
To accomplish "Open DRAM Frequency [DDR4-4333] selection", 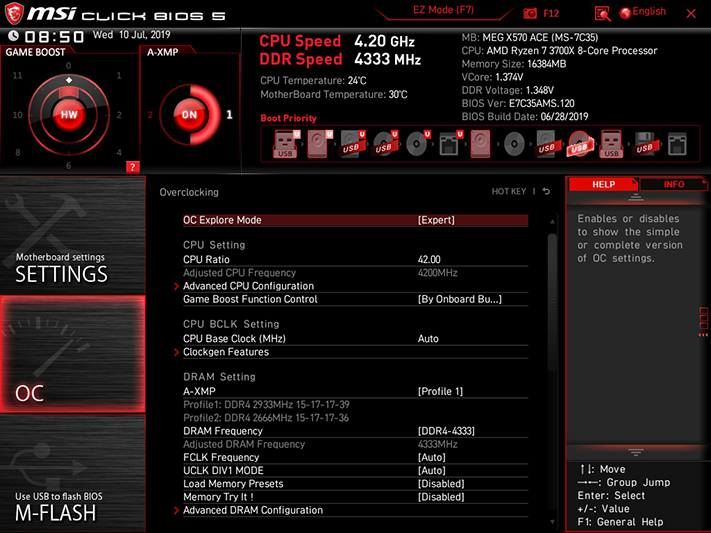I will (356, 431).
